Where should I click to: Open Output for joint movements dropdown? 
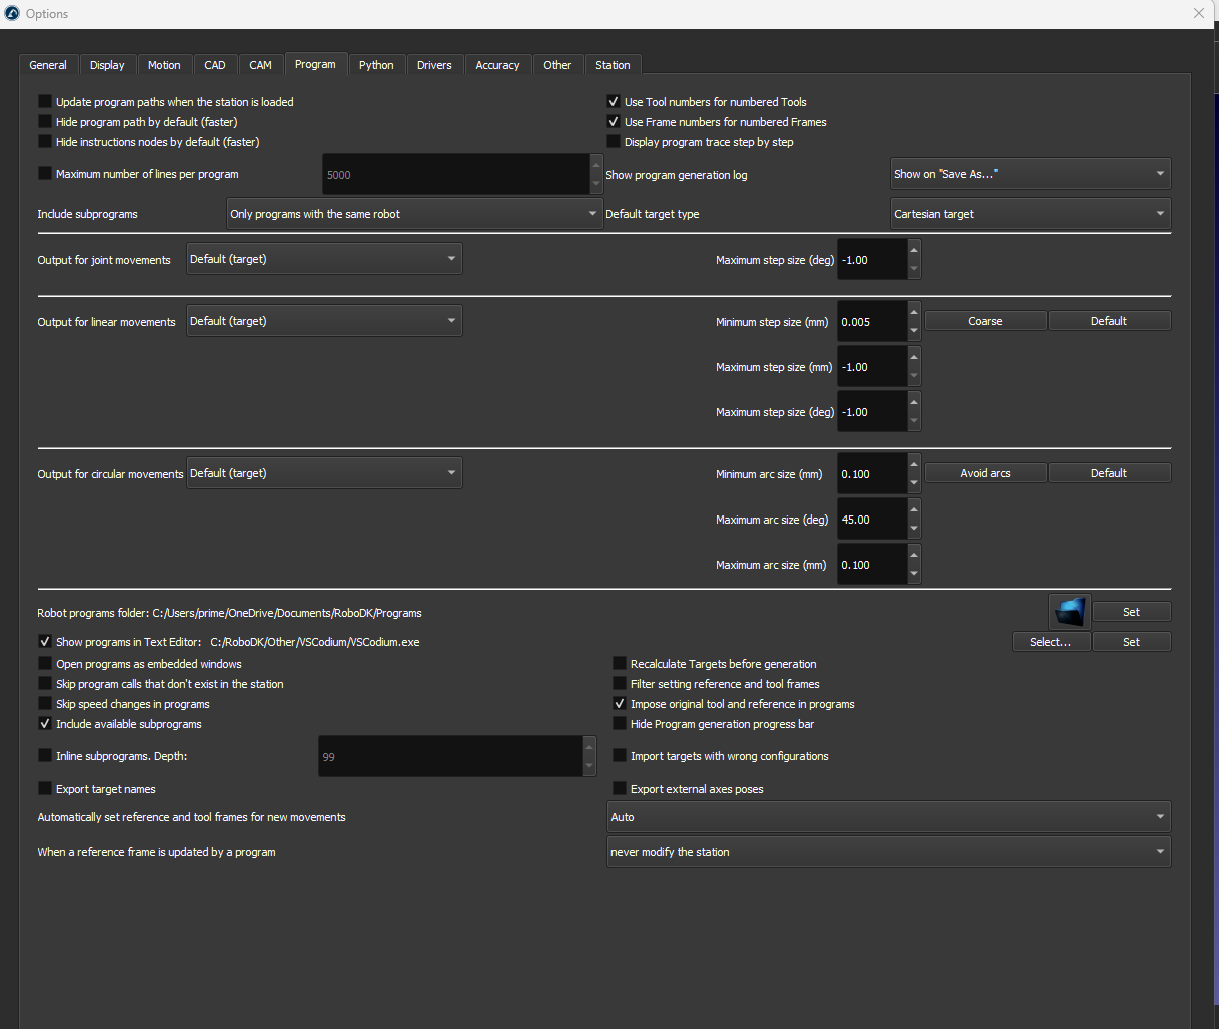[324, 259]
